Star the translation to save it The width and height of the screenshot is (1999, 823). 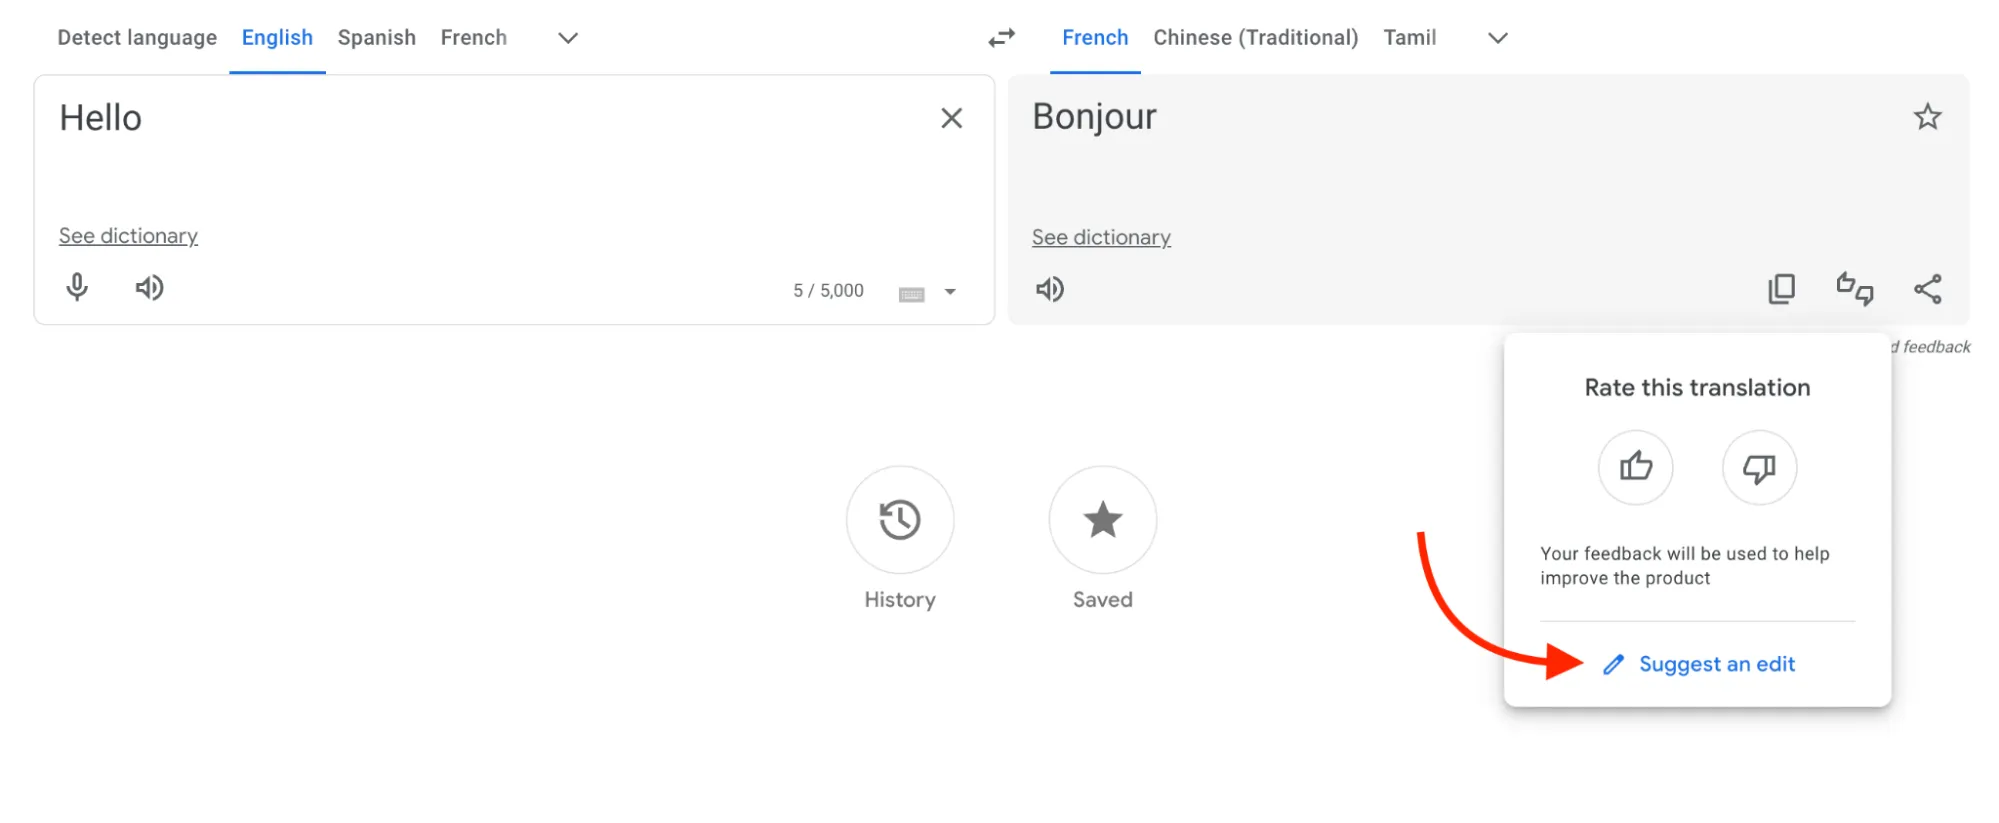click(x=1927, y=117)
